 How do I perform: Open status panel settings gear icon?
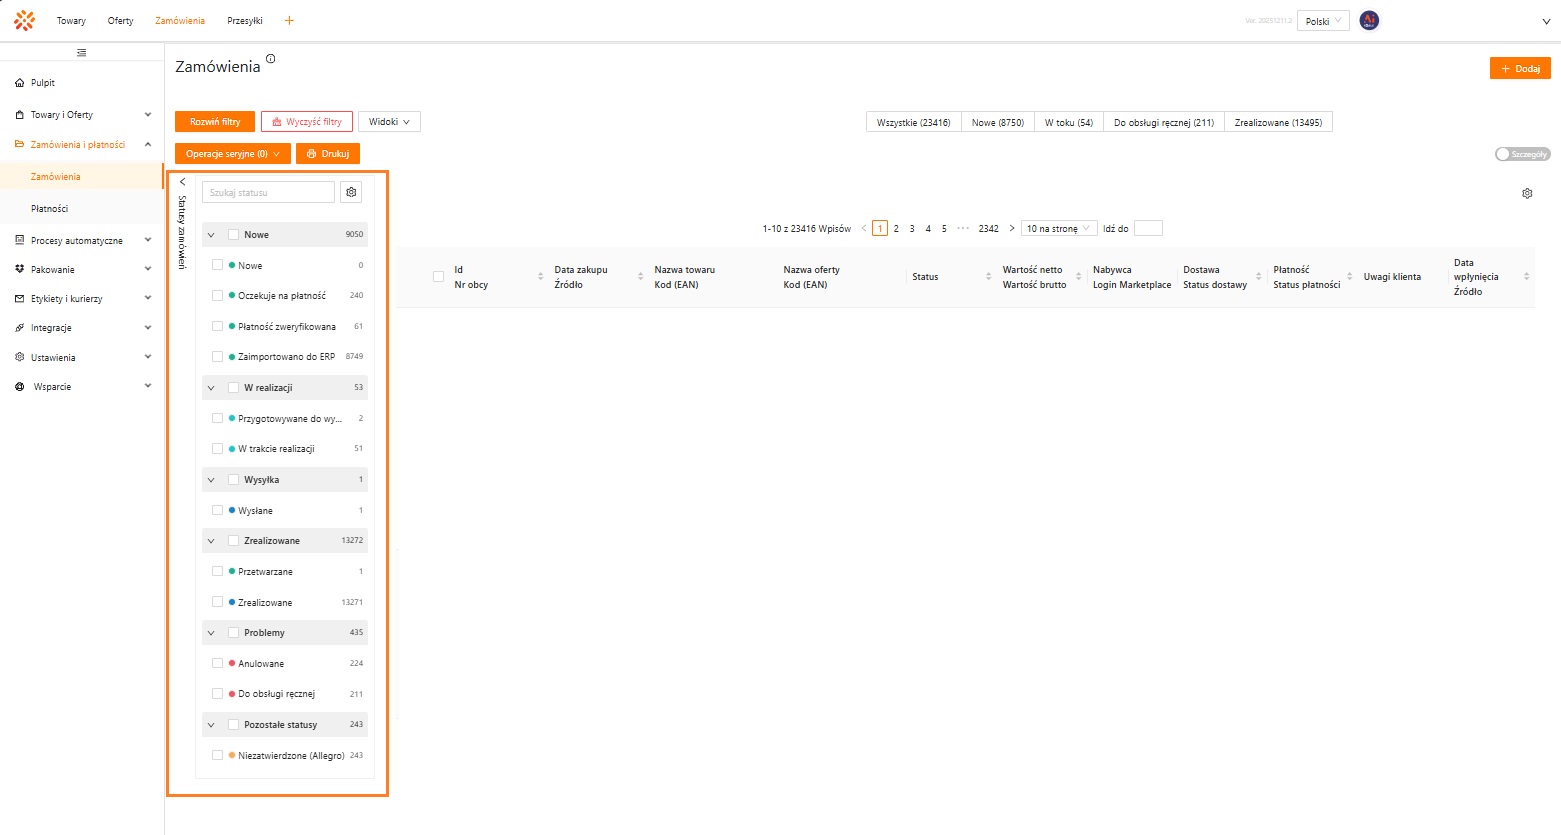point(351,192)
